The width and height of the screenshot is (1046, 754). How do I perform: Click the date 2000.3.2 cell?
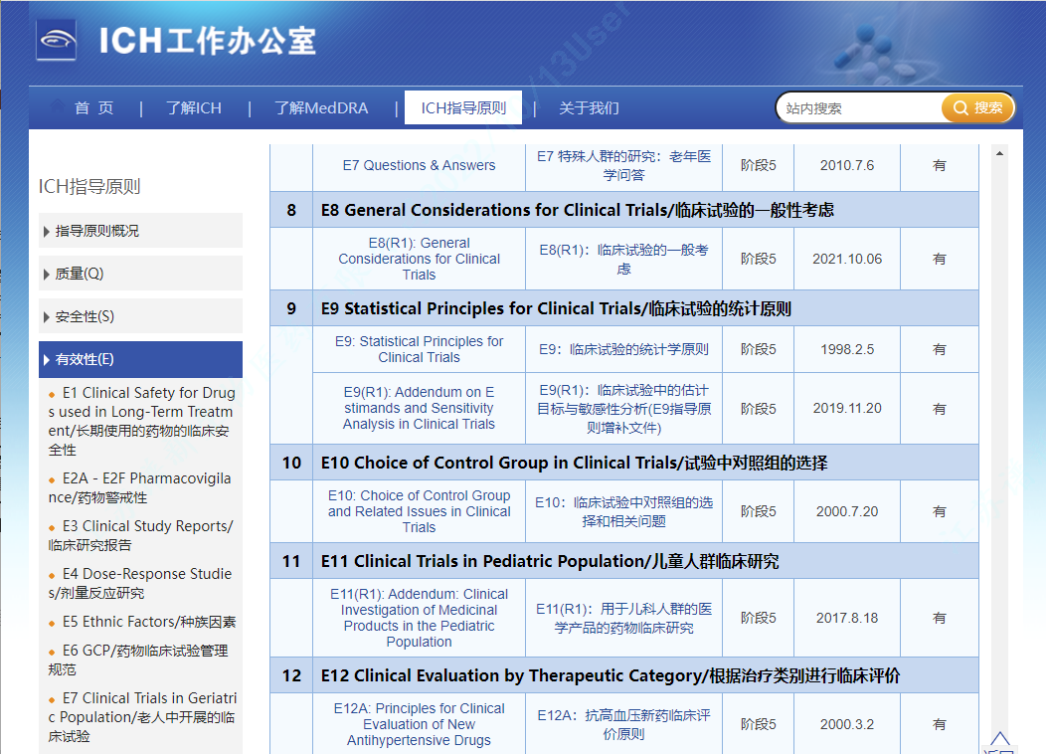click(847, 724)
